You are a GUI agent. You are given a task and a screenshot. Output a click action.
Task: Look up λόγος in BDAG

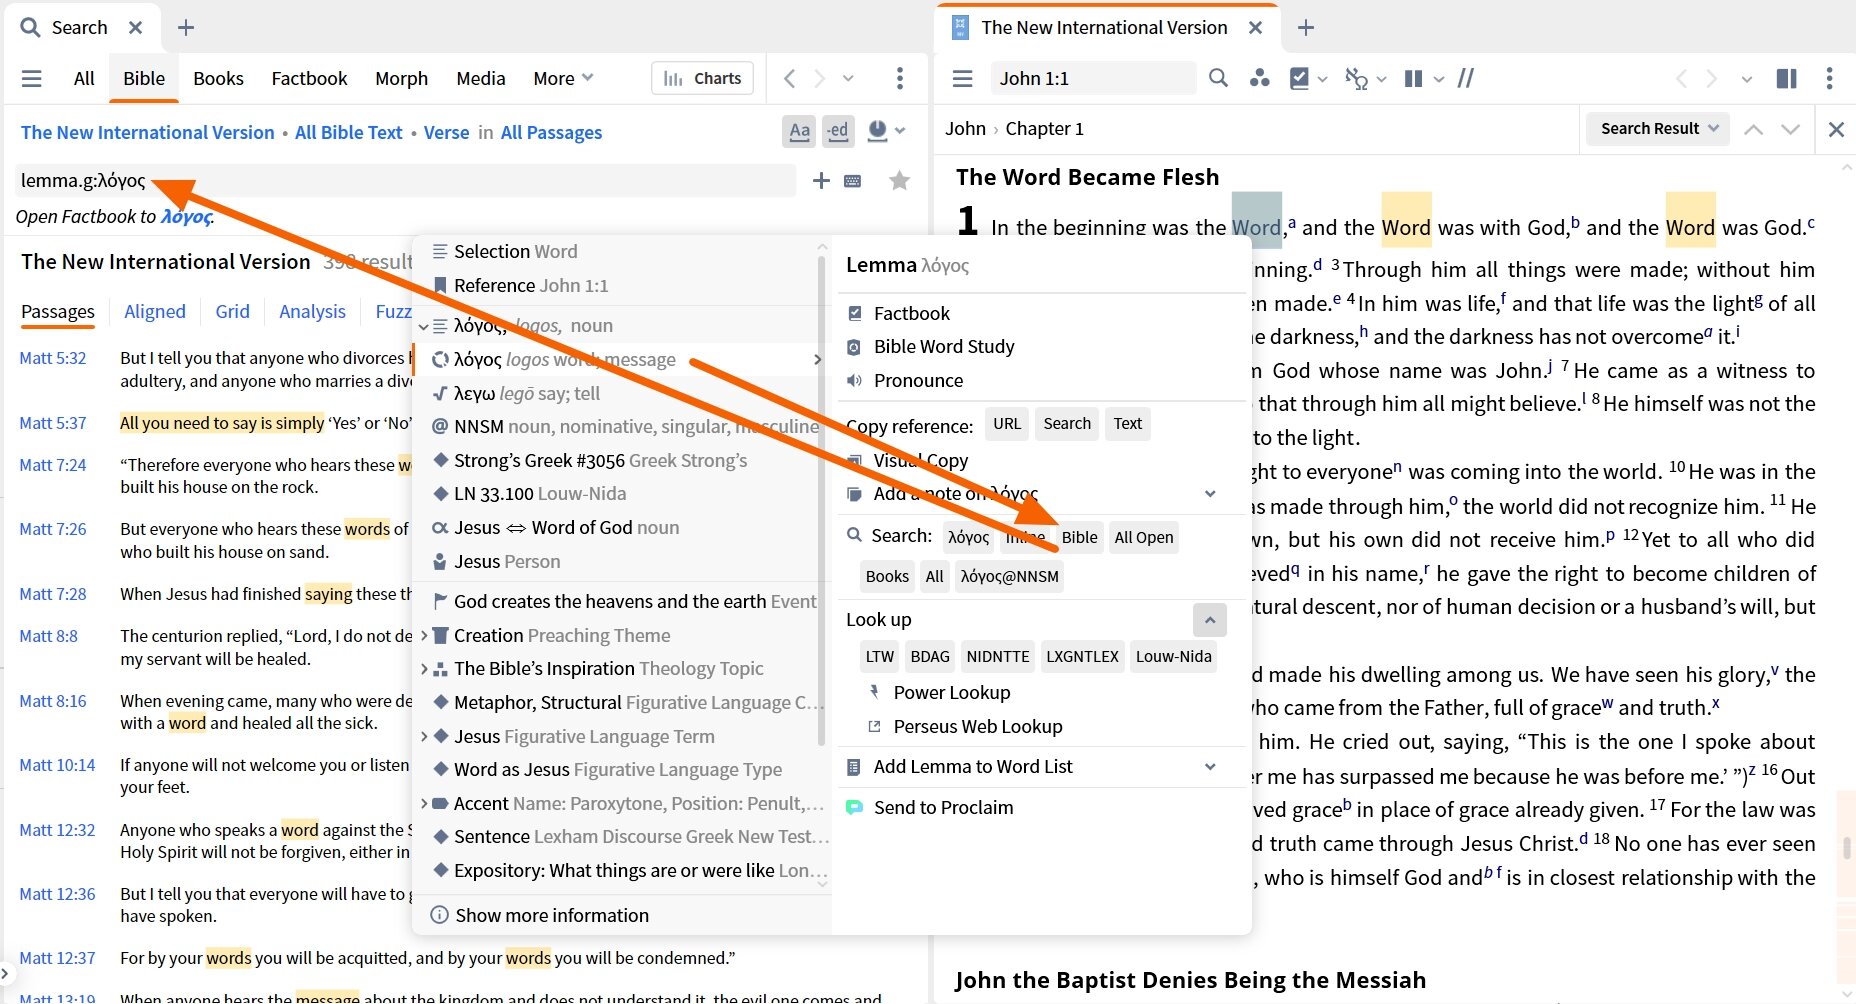click(x=929, y=656)
